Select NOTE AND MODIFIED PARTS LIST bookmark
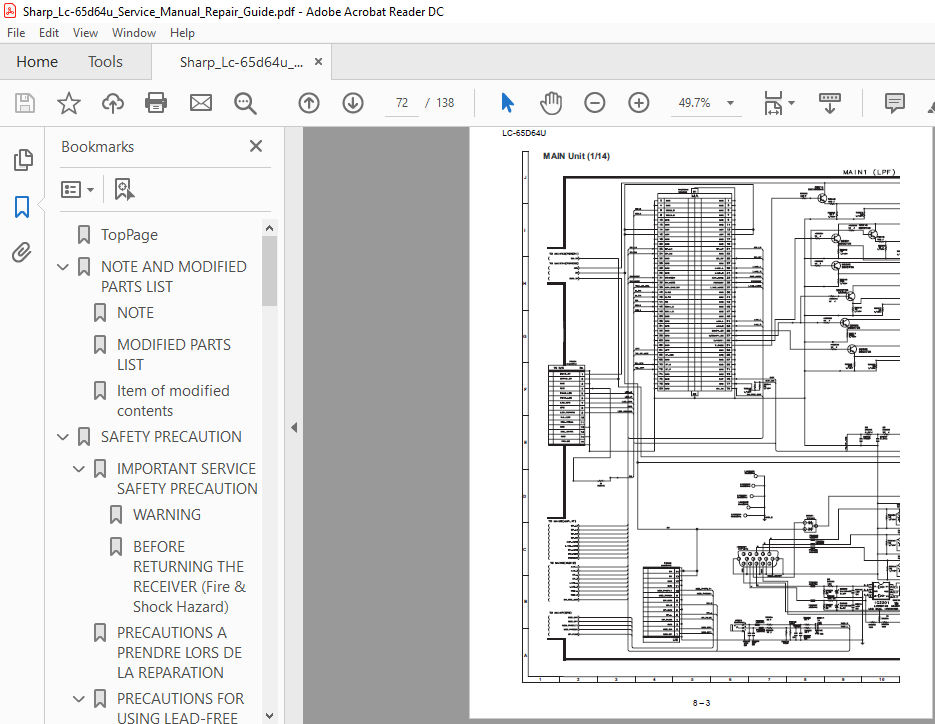 point(174,277)
